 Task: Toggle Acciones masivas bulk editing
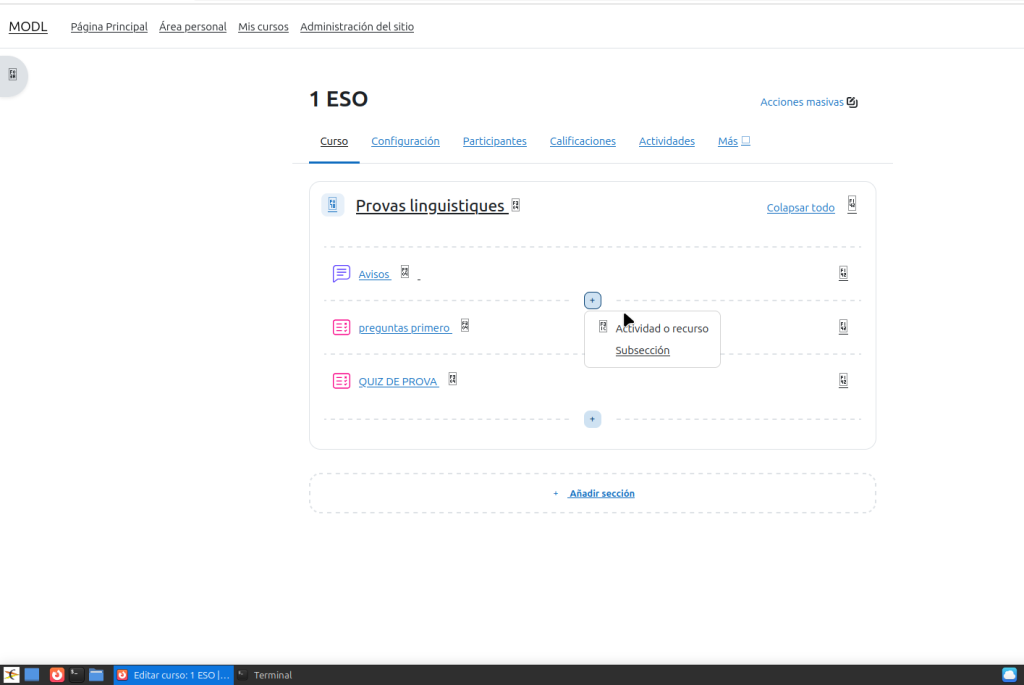click(x=809, y=102)
